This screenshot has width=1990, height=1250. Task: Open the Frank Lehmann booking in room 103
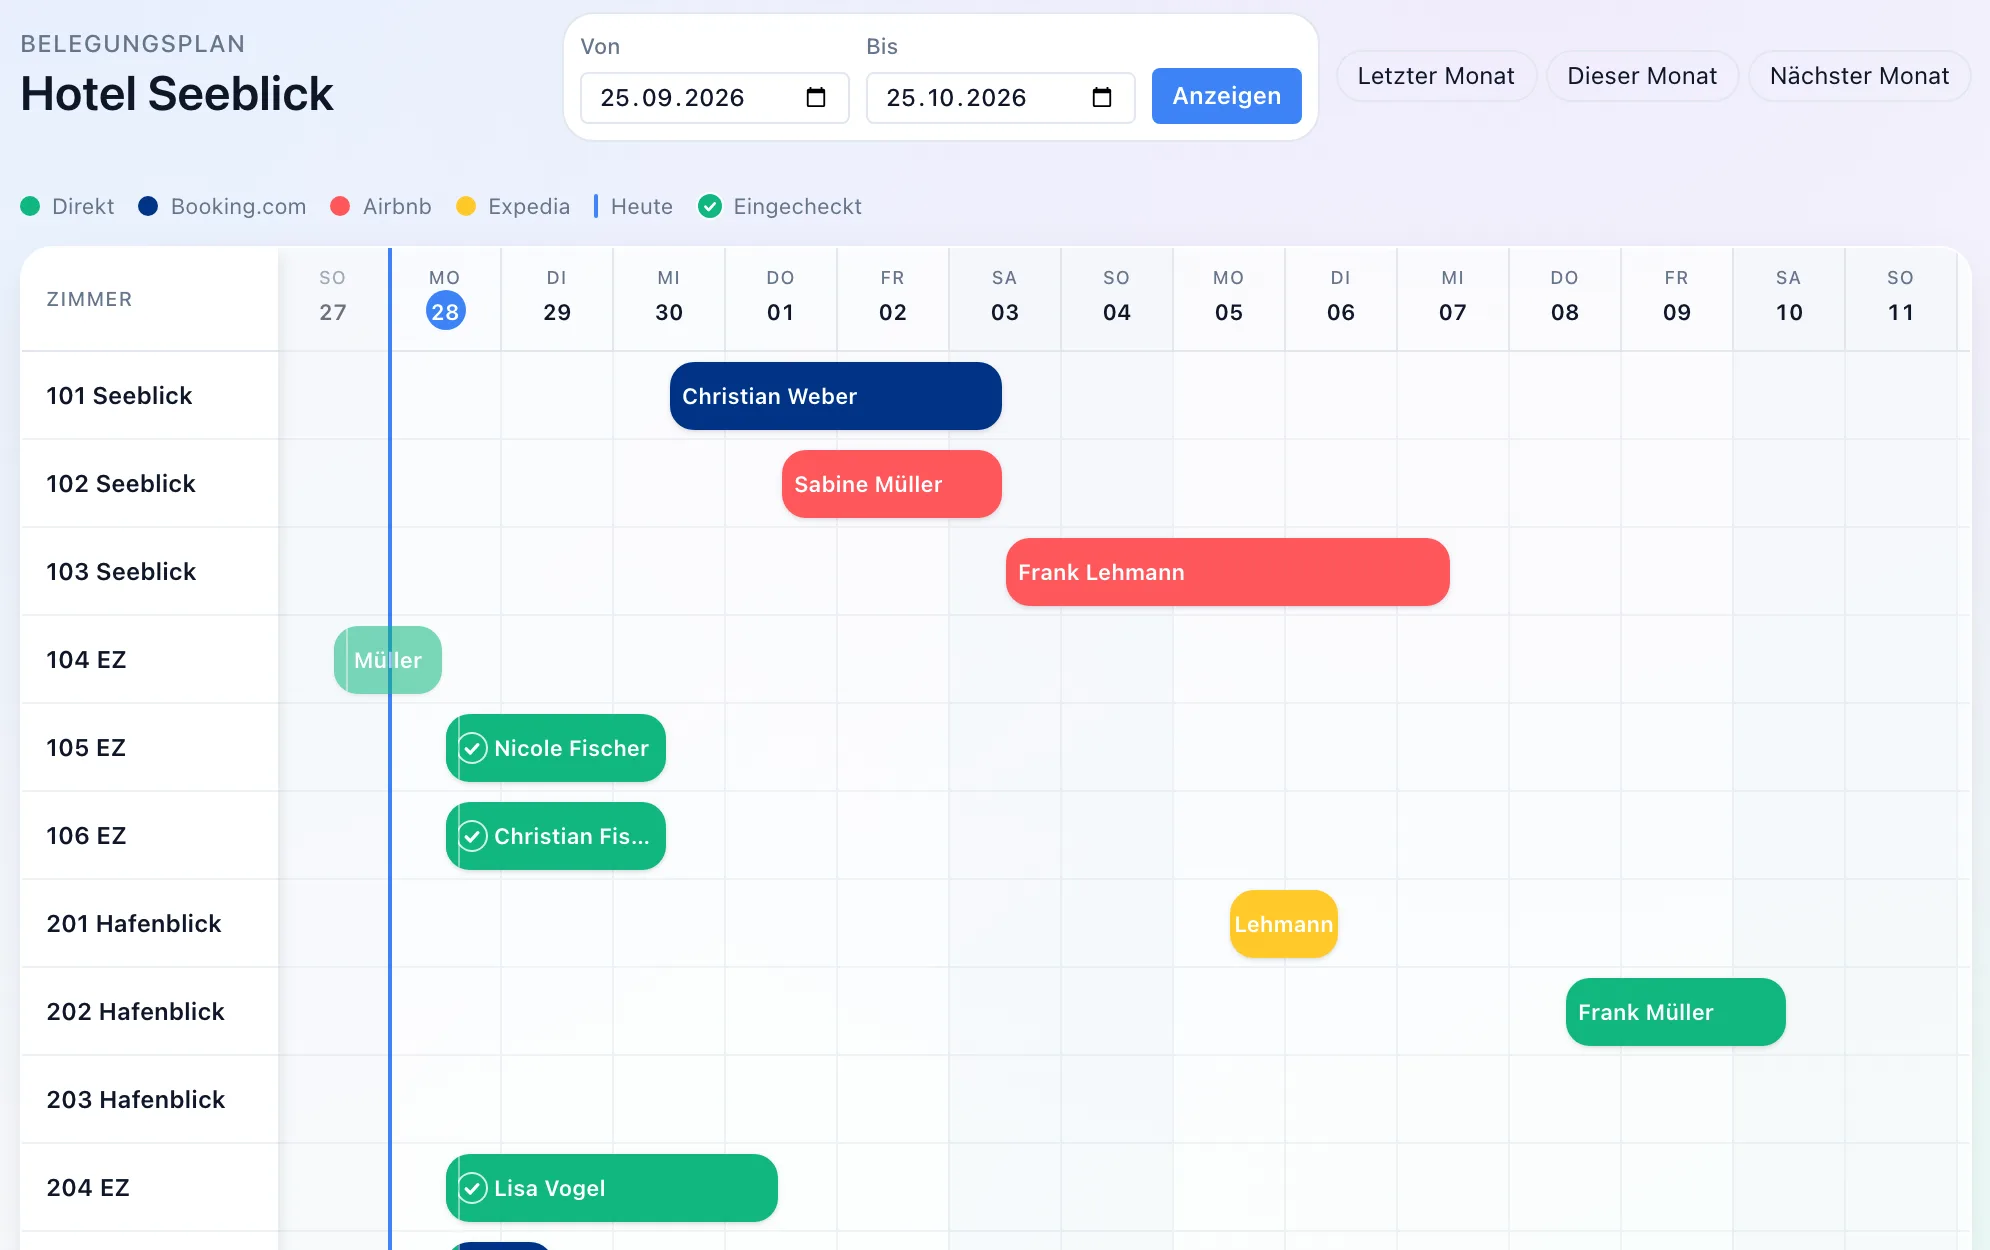pos(1227,572)
